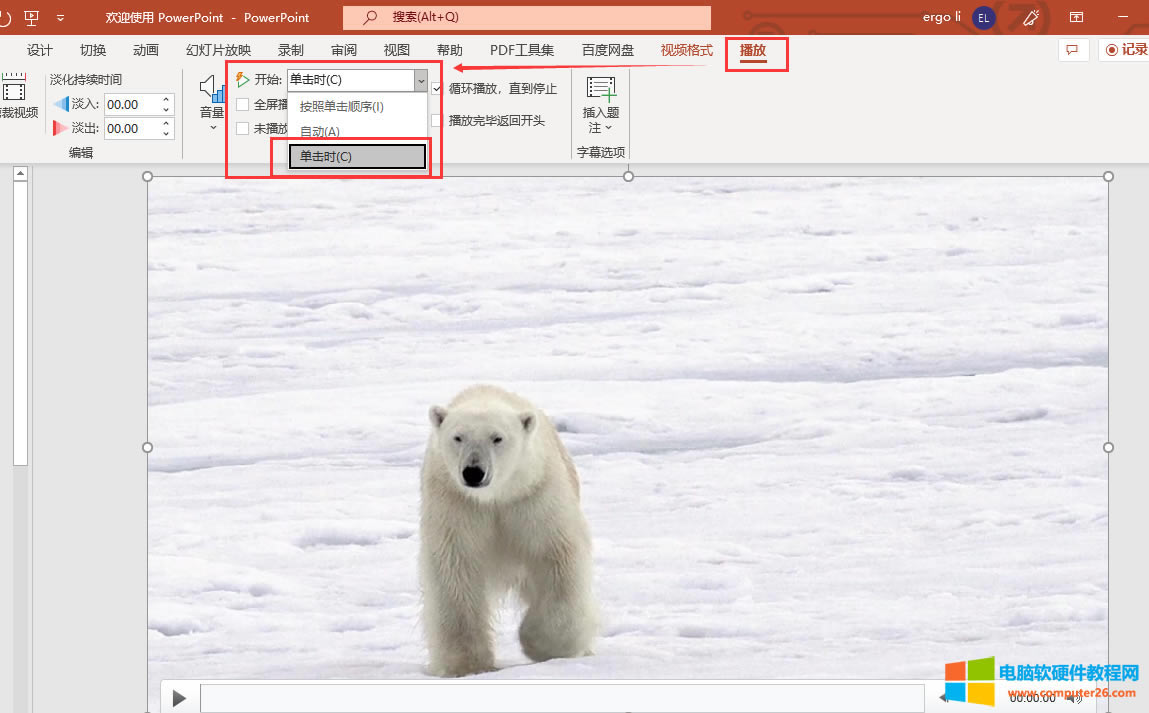Choose 自动(A) from the start dropdown list

pos(320,131)
